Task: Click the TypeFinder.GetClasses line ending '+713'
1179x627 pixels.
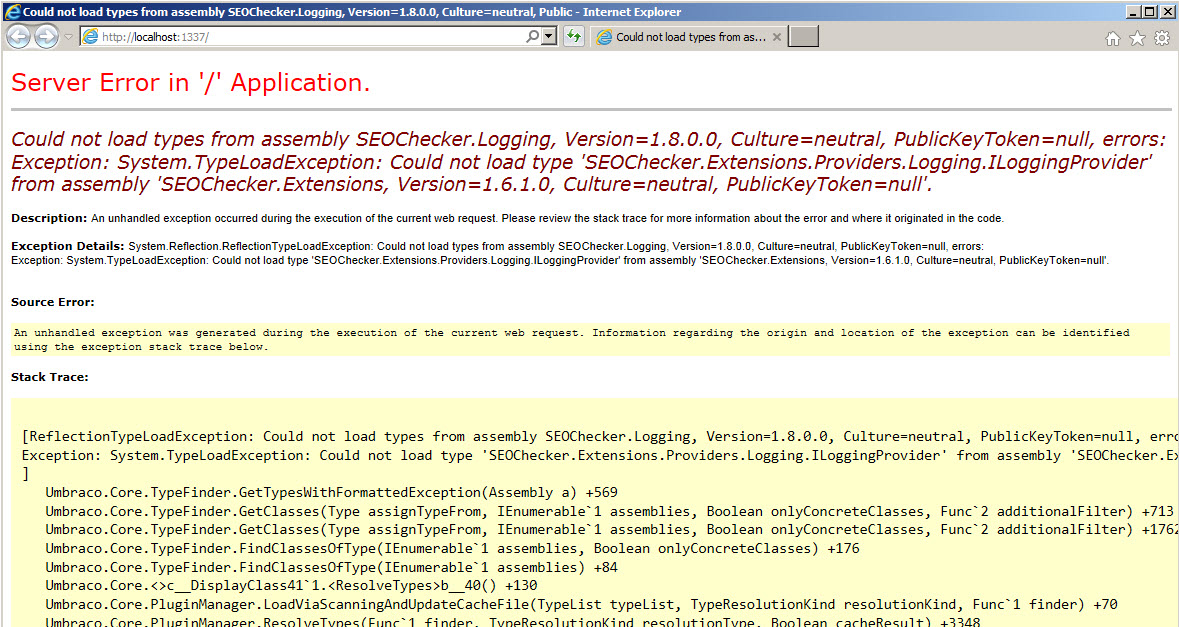Action: pyautogui.click(x=609, y=511)
